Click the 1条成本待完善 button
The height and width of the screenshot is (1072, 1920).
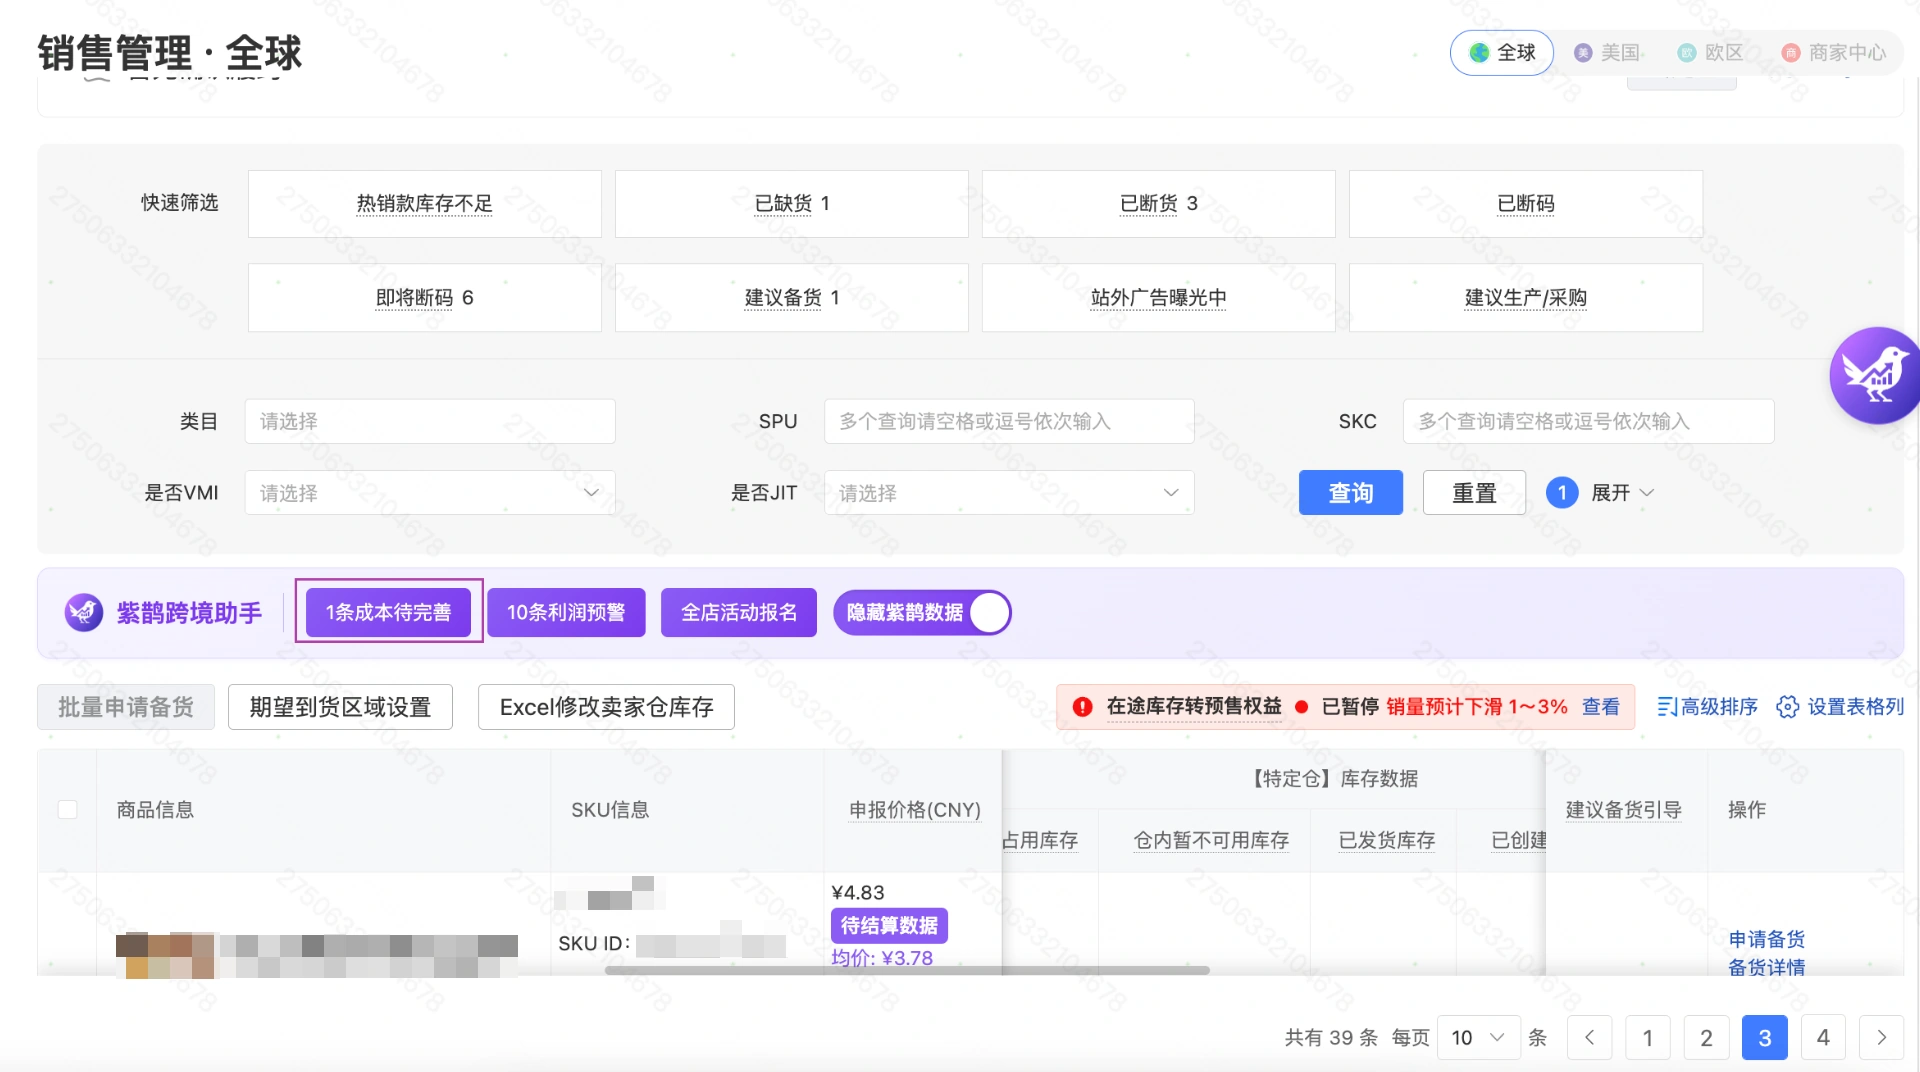pyautogui.click(x=388, y=612)
